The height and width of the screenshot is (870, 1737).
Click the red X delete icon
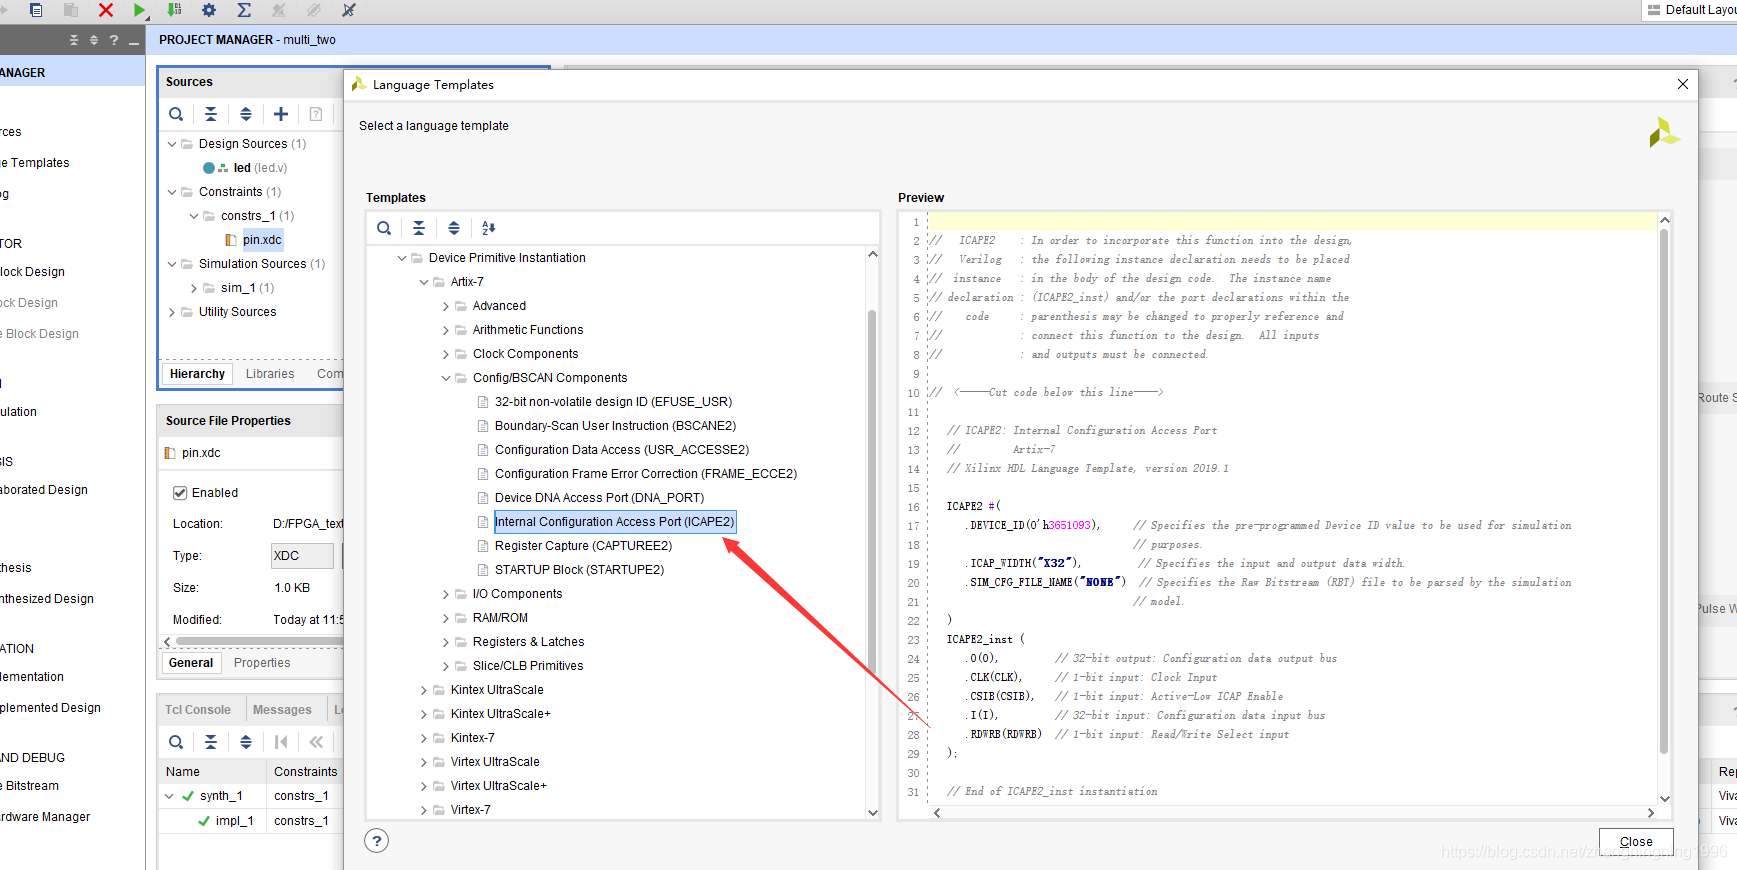point(106,10)
